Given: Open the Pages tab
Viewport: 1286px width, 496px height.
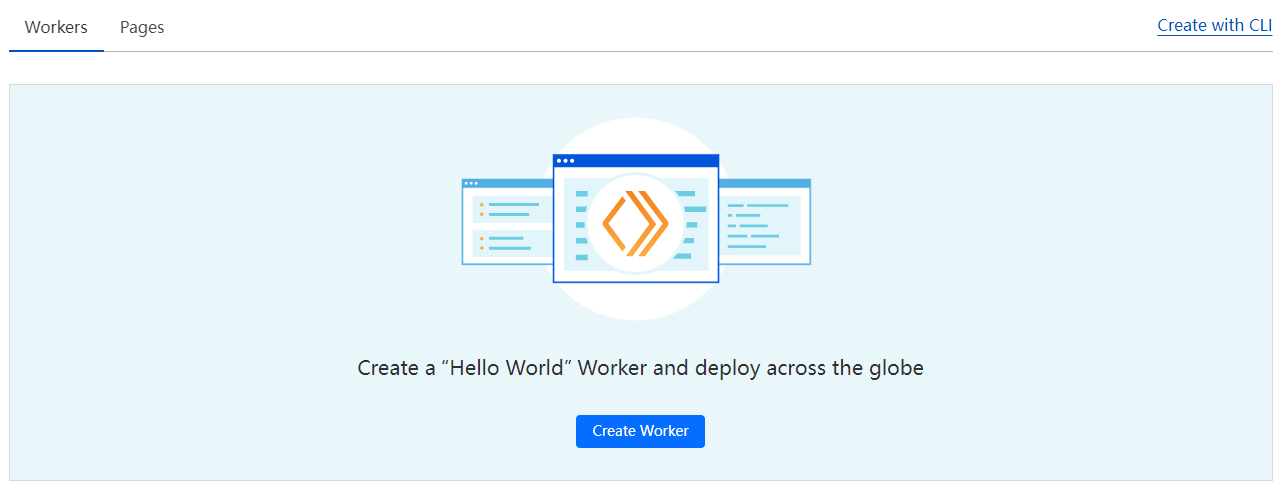Looking at the screenshot, I should pos(142,27).
